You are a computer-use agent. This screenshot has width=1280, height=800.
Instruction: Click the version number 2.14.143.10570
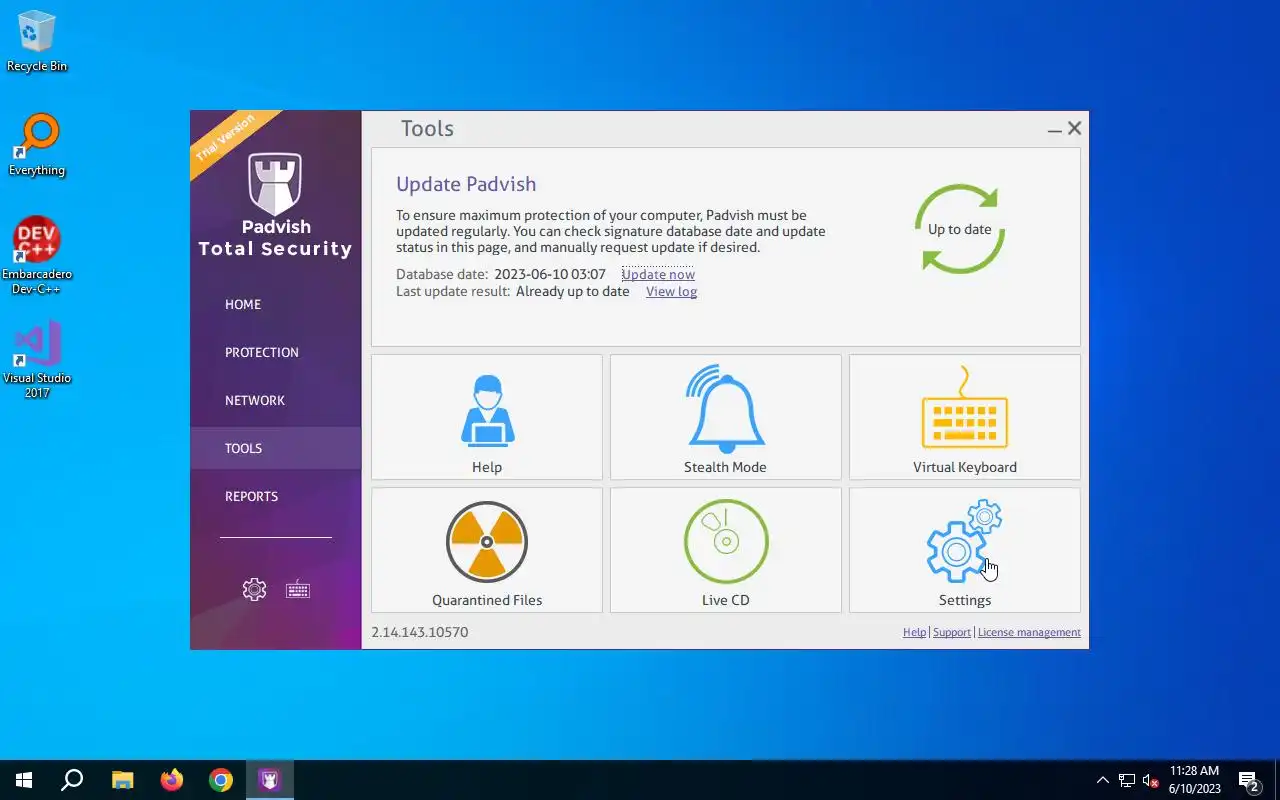(x=420, y=632)
